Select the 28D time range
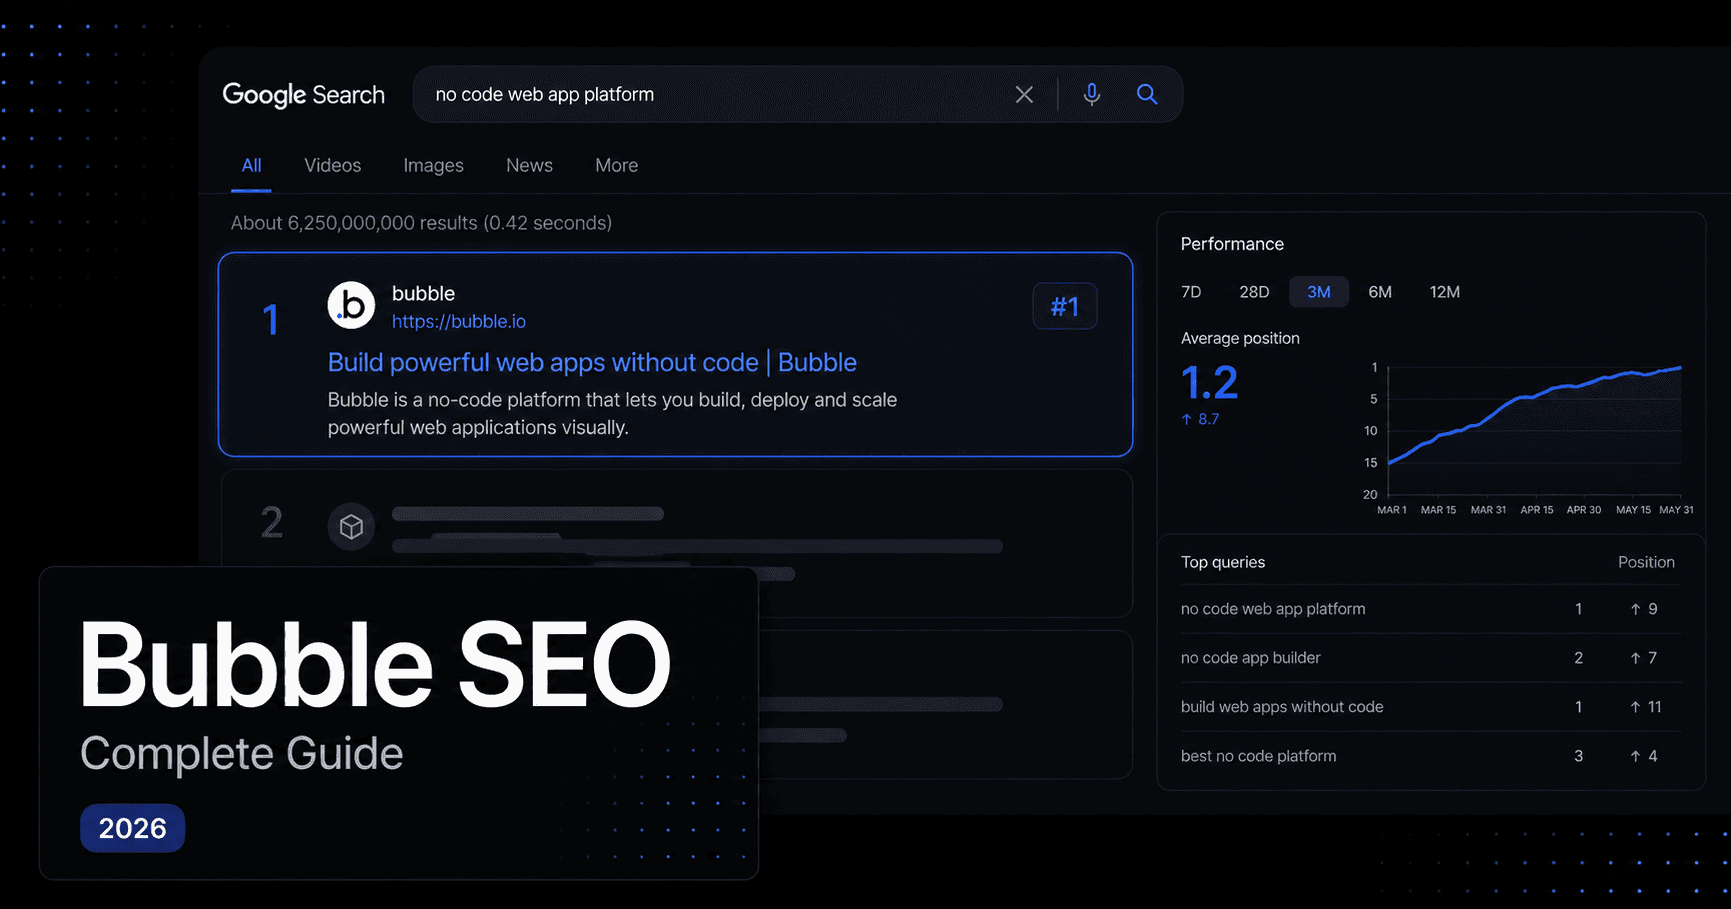The height and width of the screenshot is (909, 1731). [x=1254, y=292]
